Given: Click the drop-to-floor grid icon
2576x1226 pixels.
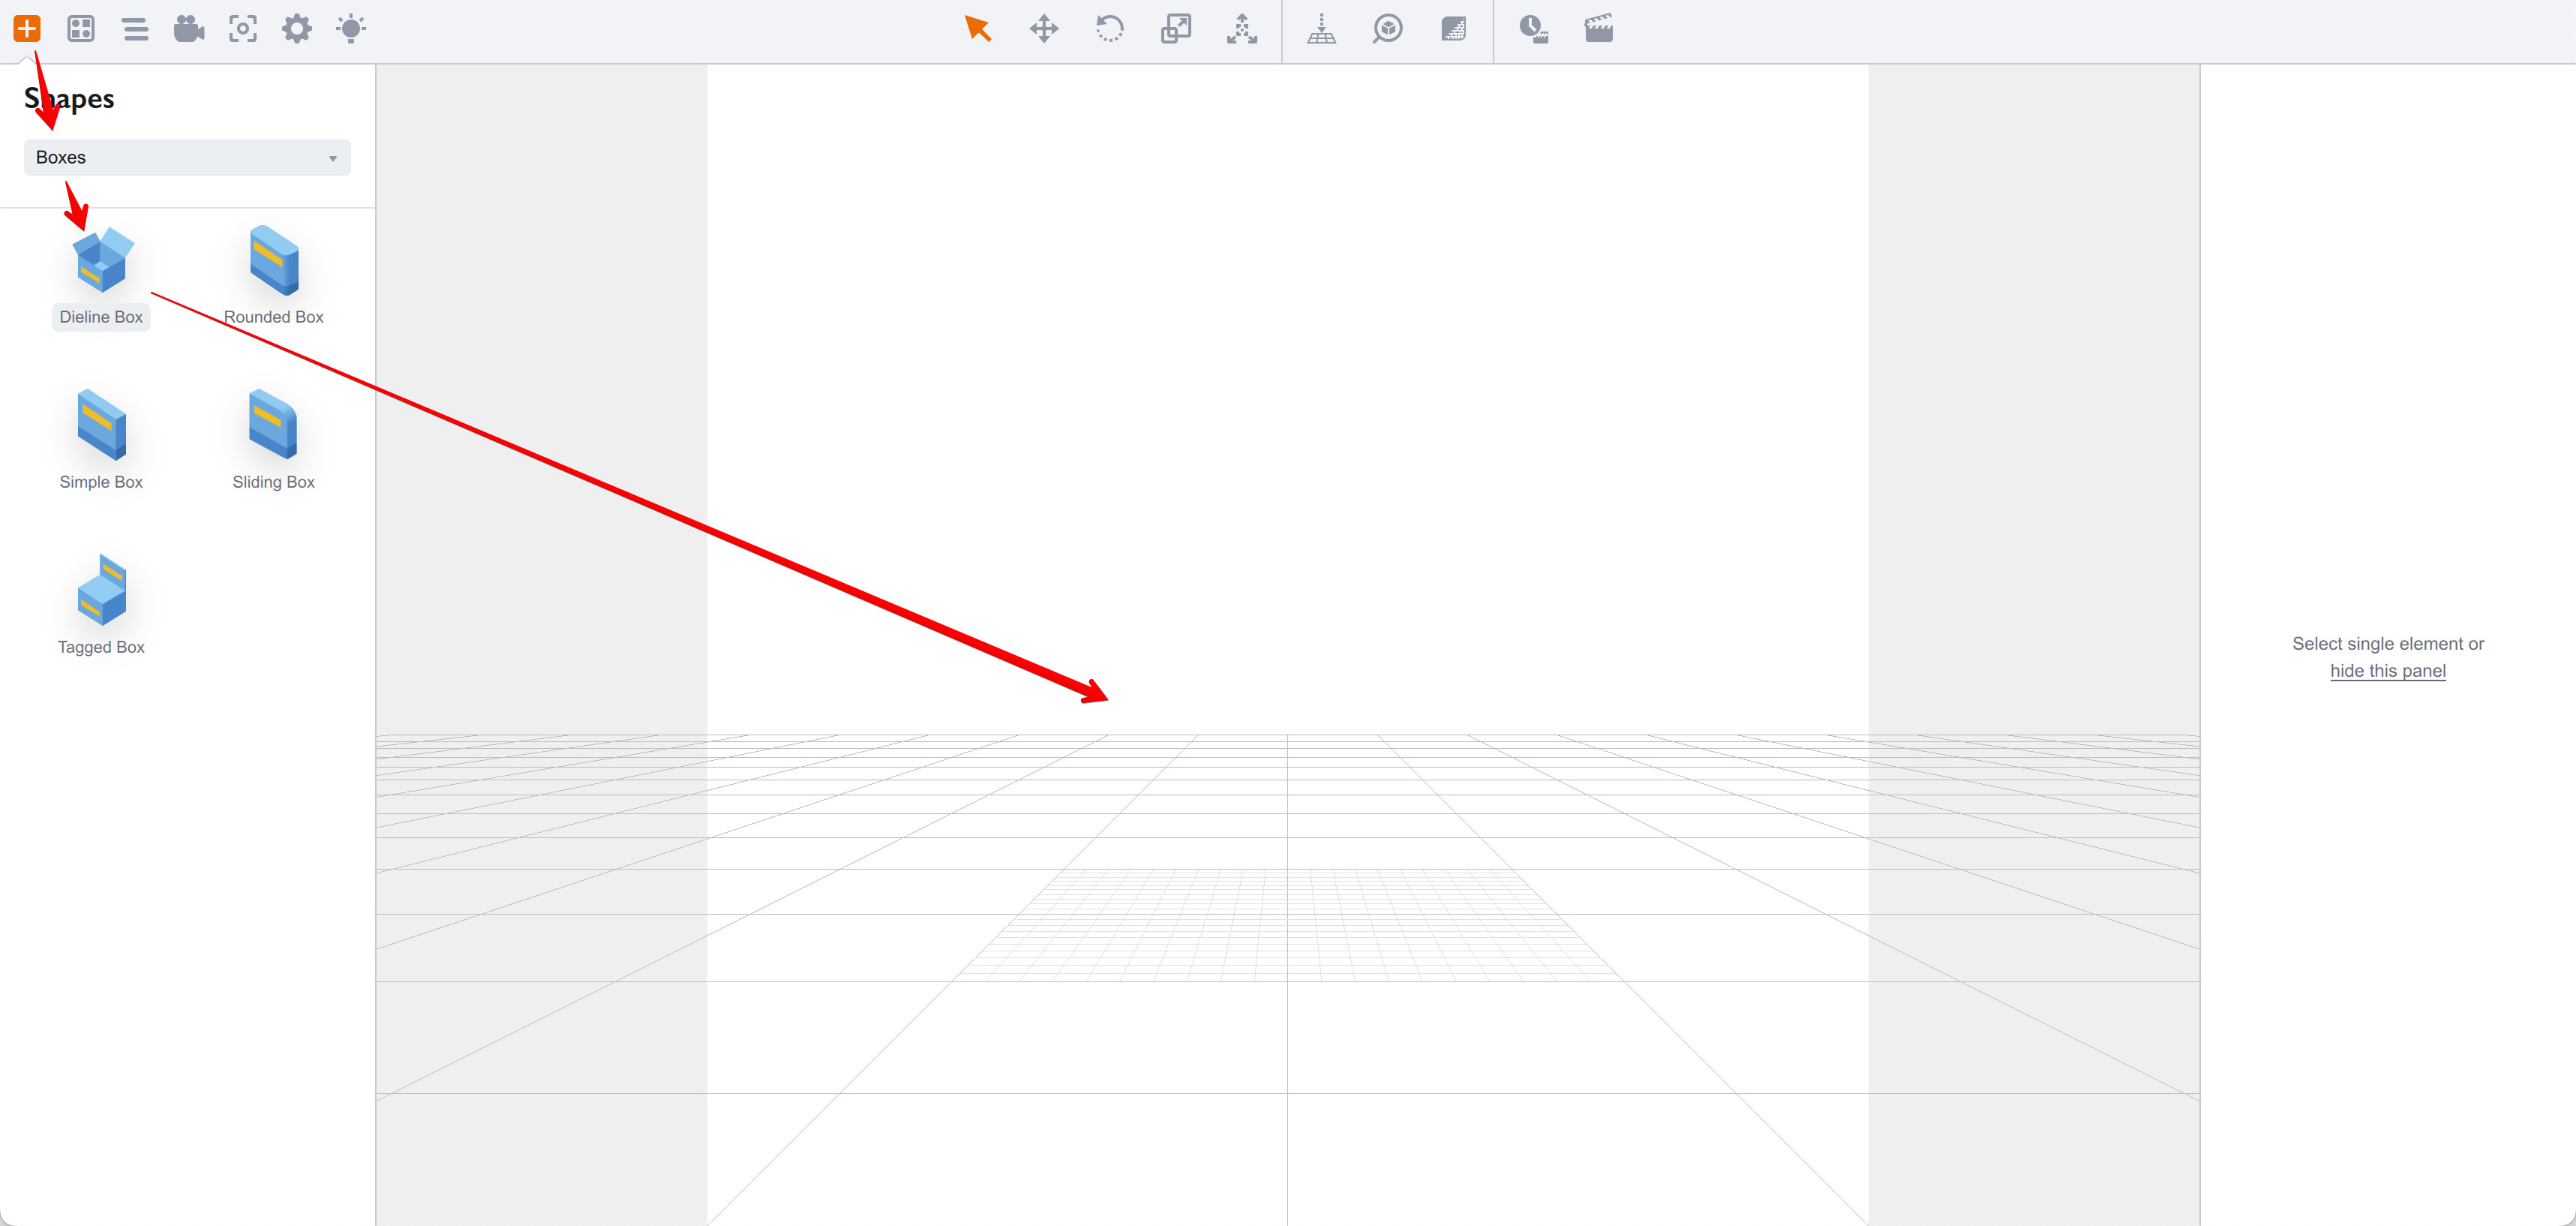Looking at the screenshot, I should [1321, 28].
